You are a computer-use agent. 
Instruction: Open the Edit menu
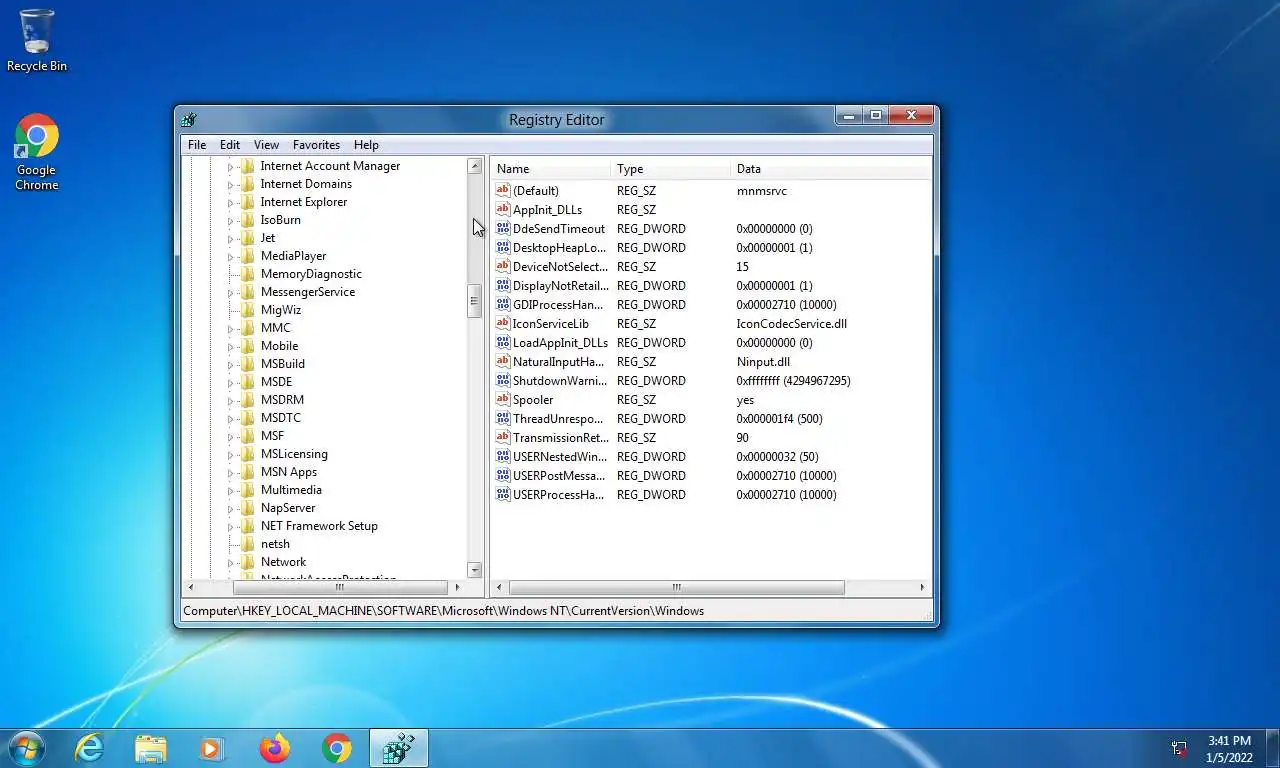(x=230, y=145)
